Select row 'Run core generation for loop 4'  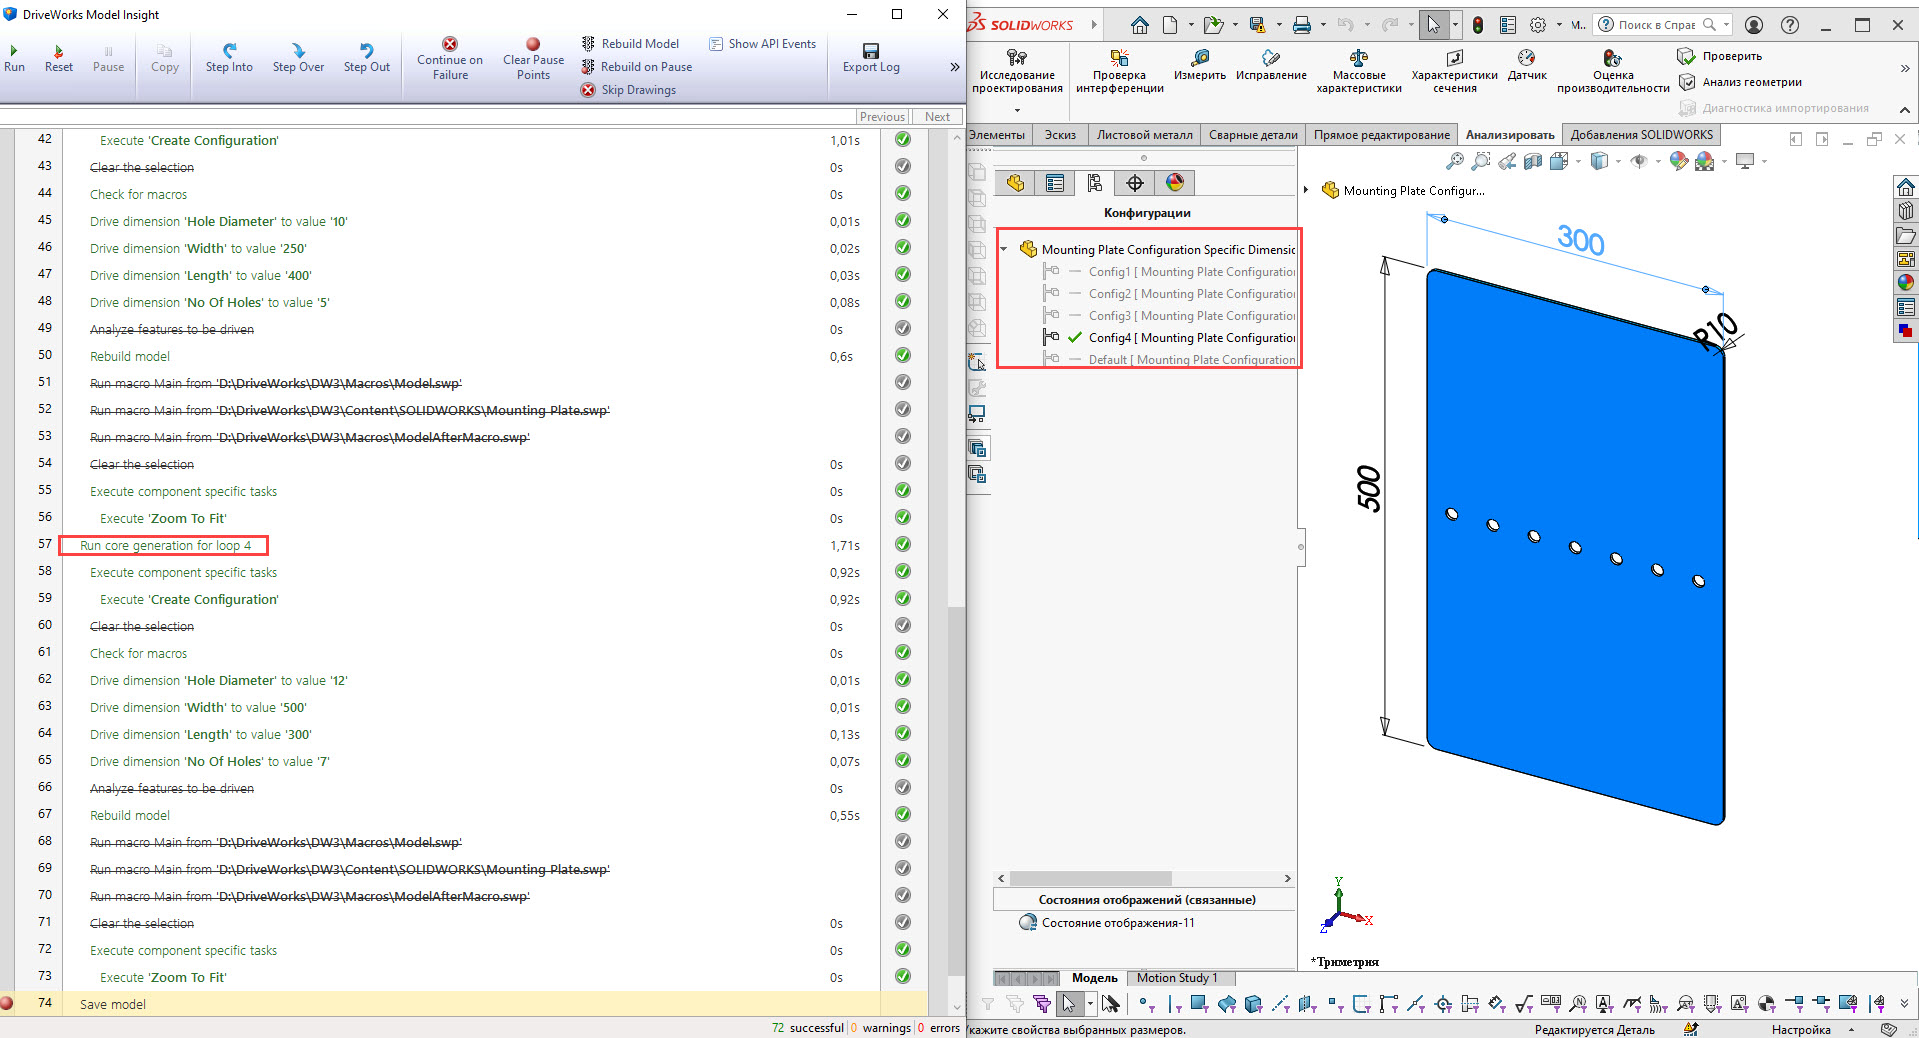[165, 545]
